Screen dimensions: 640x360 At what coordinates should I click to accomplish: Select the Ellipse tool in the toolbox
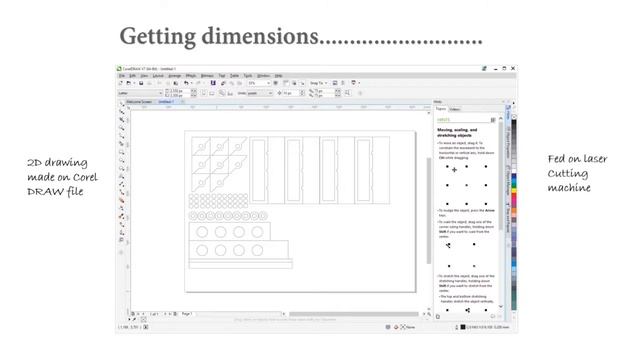coord(122,160)
